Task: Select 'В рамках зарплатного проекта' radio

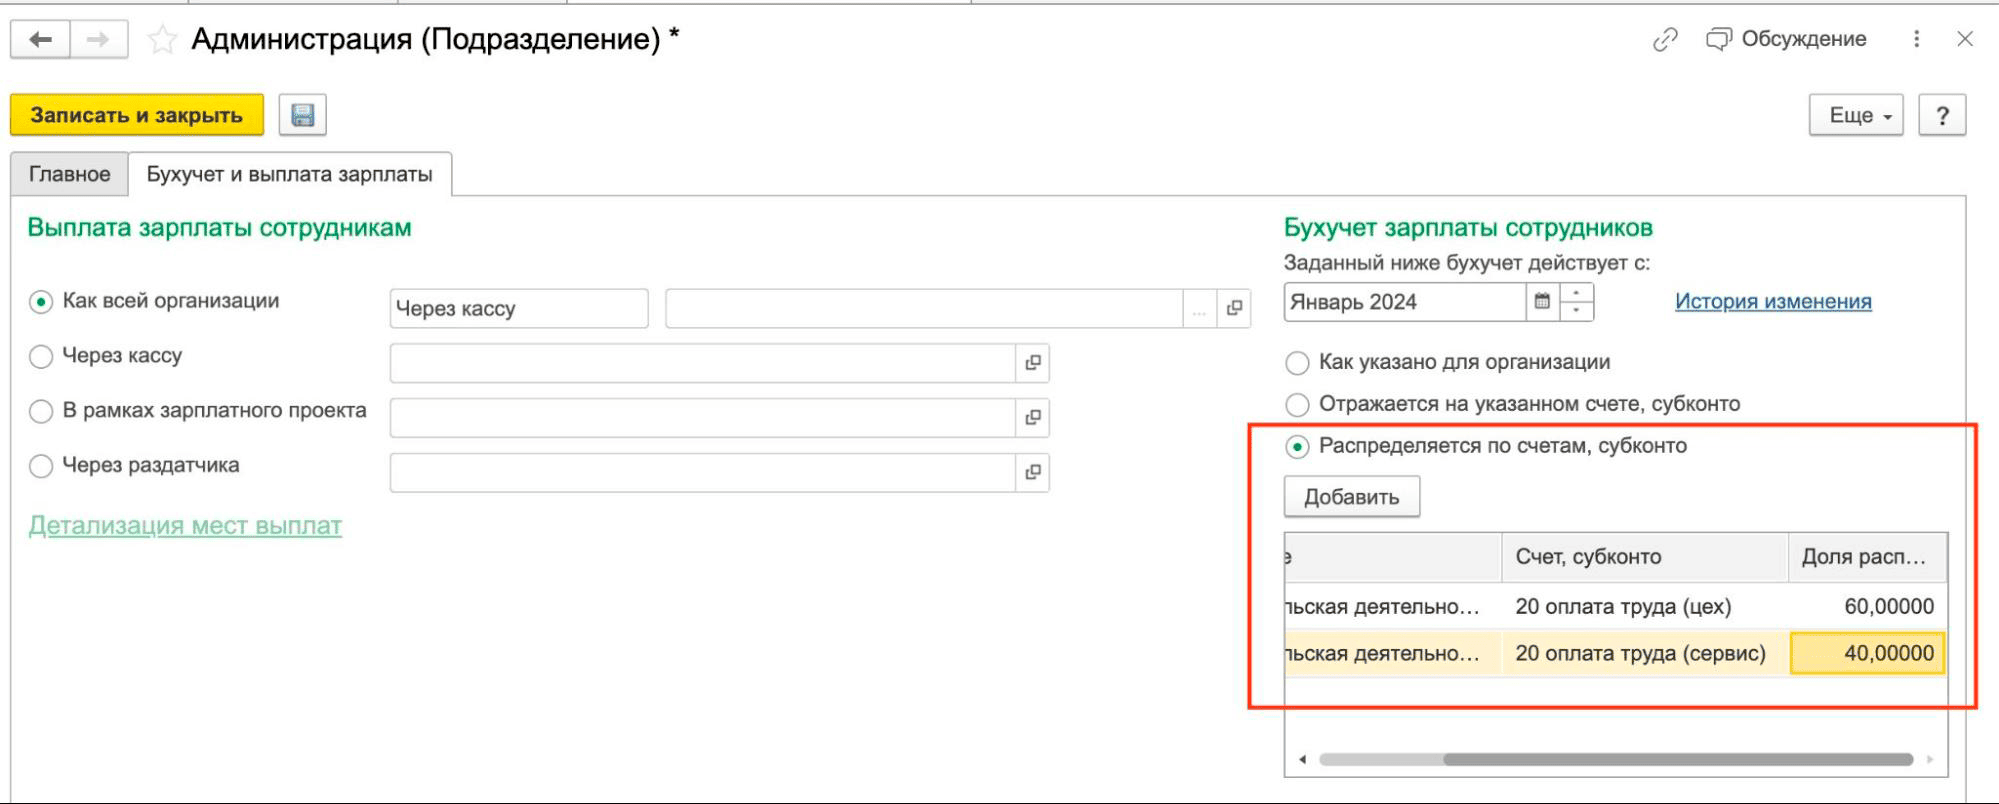Action: [x=41, y=411]
